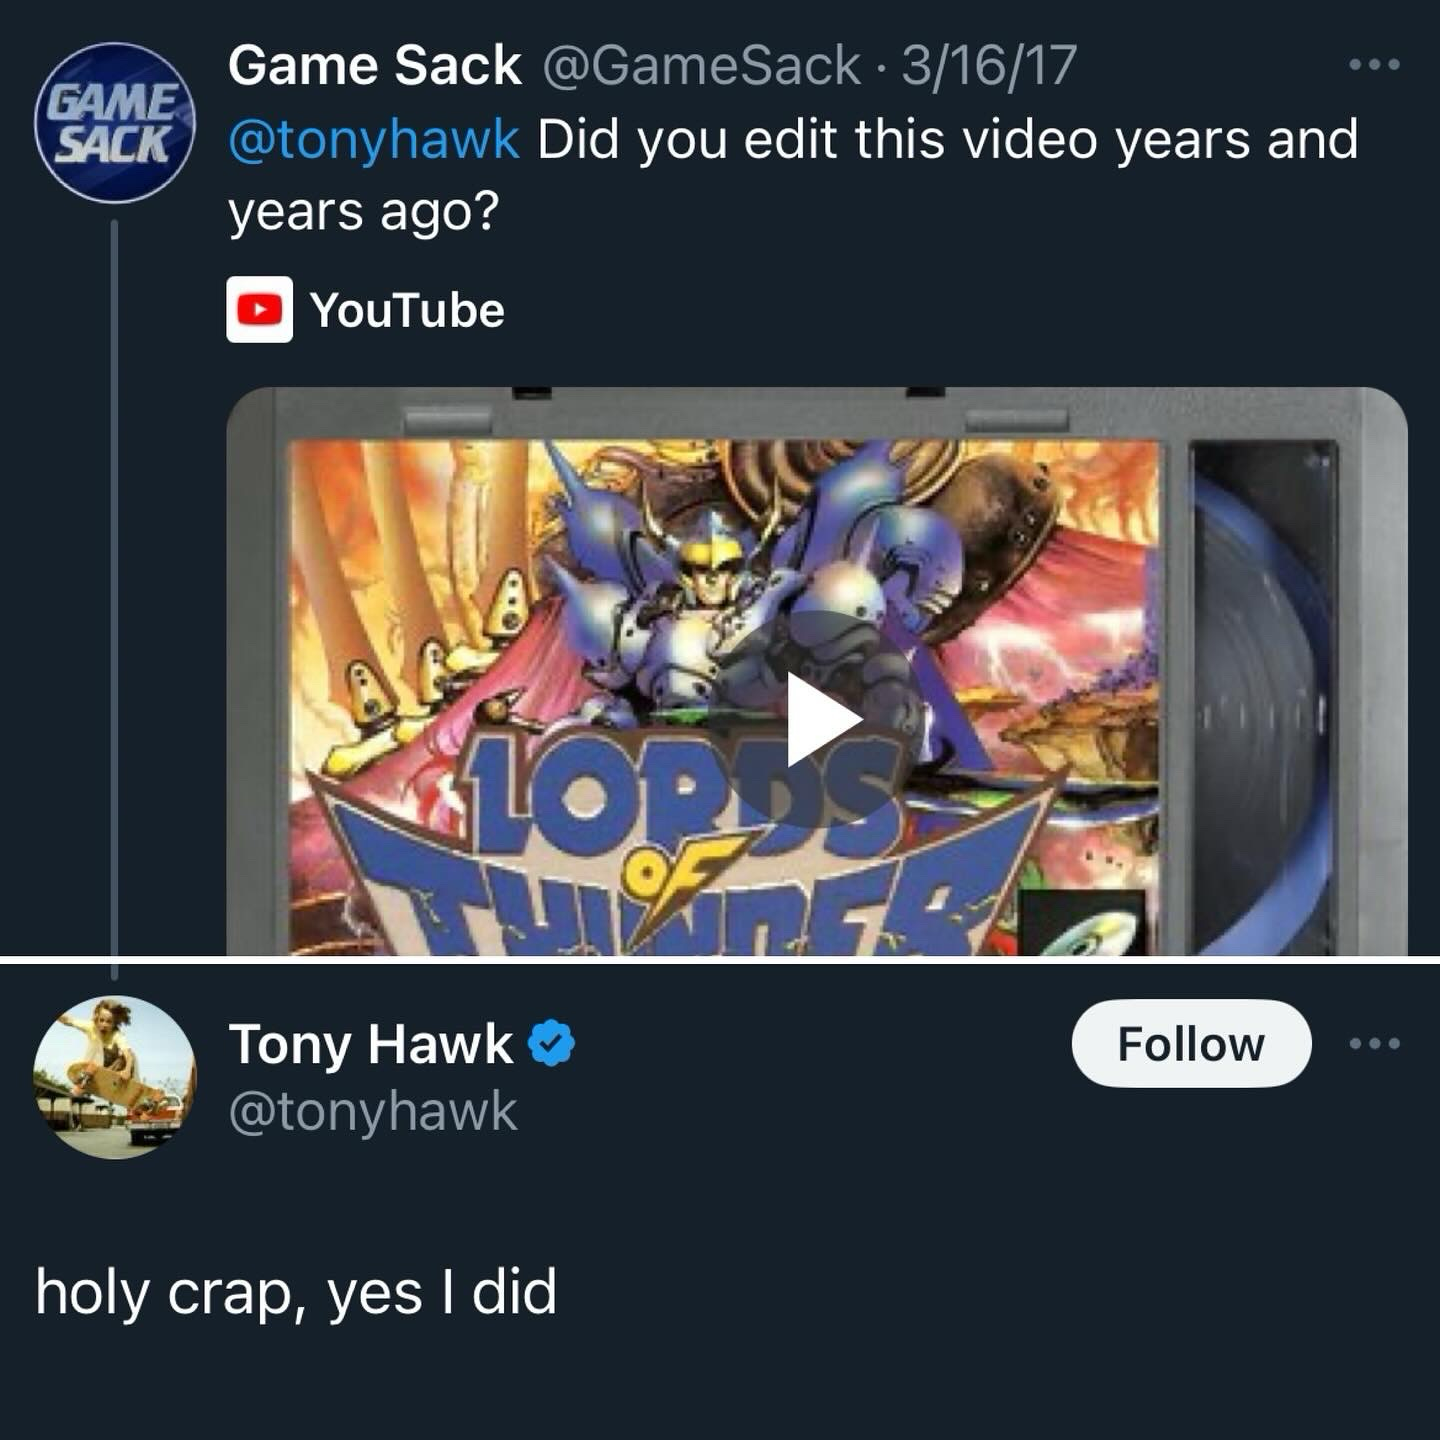The image size is (1440, 1440).
Task: Select the reply text holy crap, yes I did
Action: click(296, 1292)
